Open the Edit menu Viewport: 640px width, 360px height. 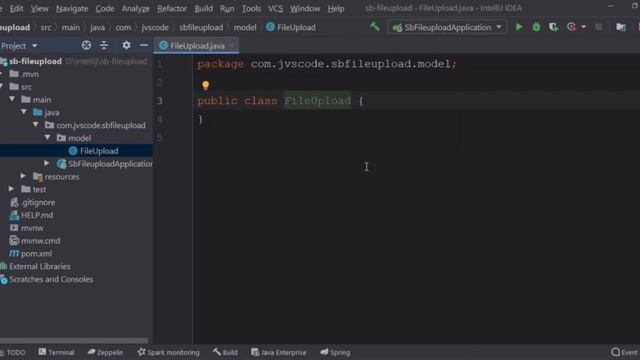coord(16,9)
